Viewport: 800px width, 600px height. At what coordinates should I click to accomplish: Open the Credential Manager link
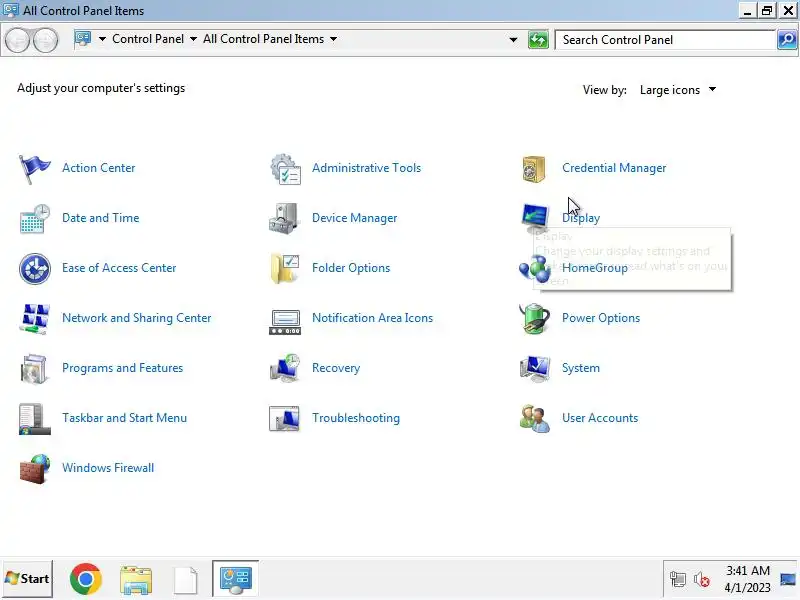click(x=614, y=168)
